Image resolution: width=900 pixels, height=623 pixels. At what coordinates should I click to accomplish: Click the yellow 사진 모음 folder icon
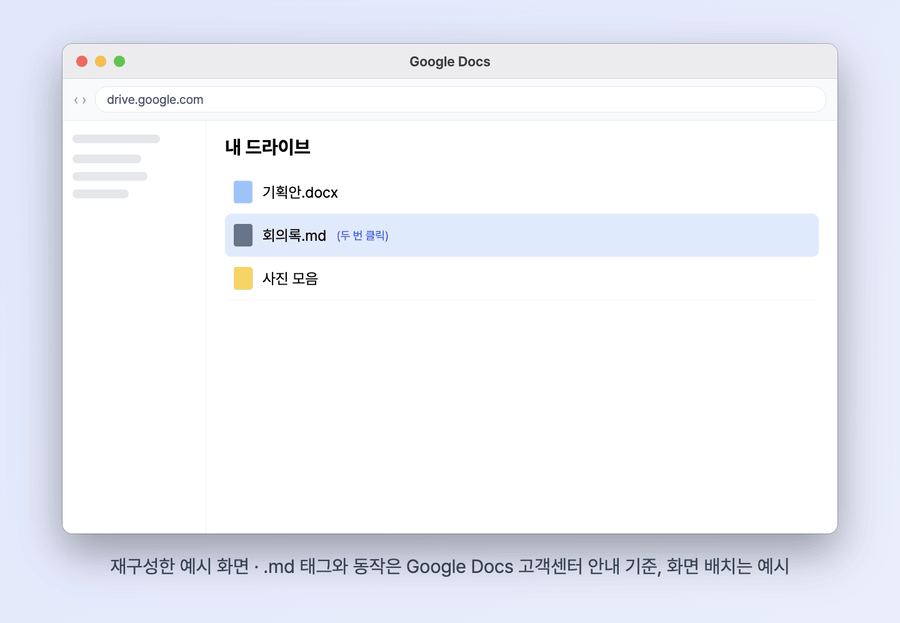(x=243, y=278)
